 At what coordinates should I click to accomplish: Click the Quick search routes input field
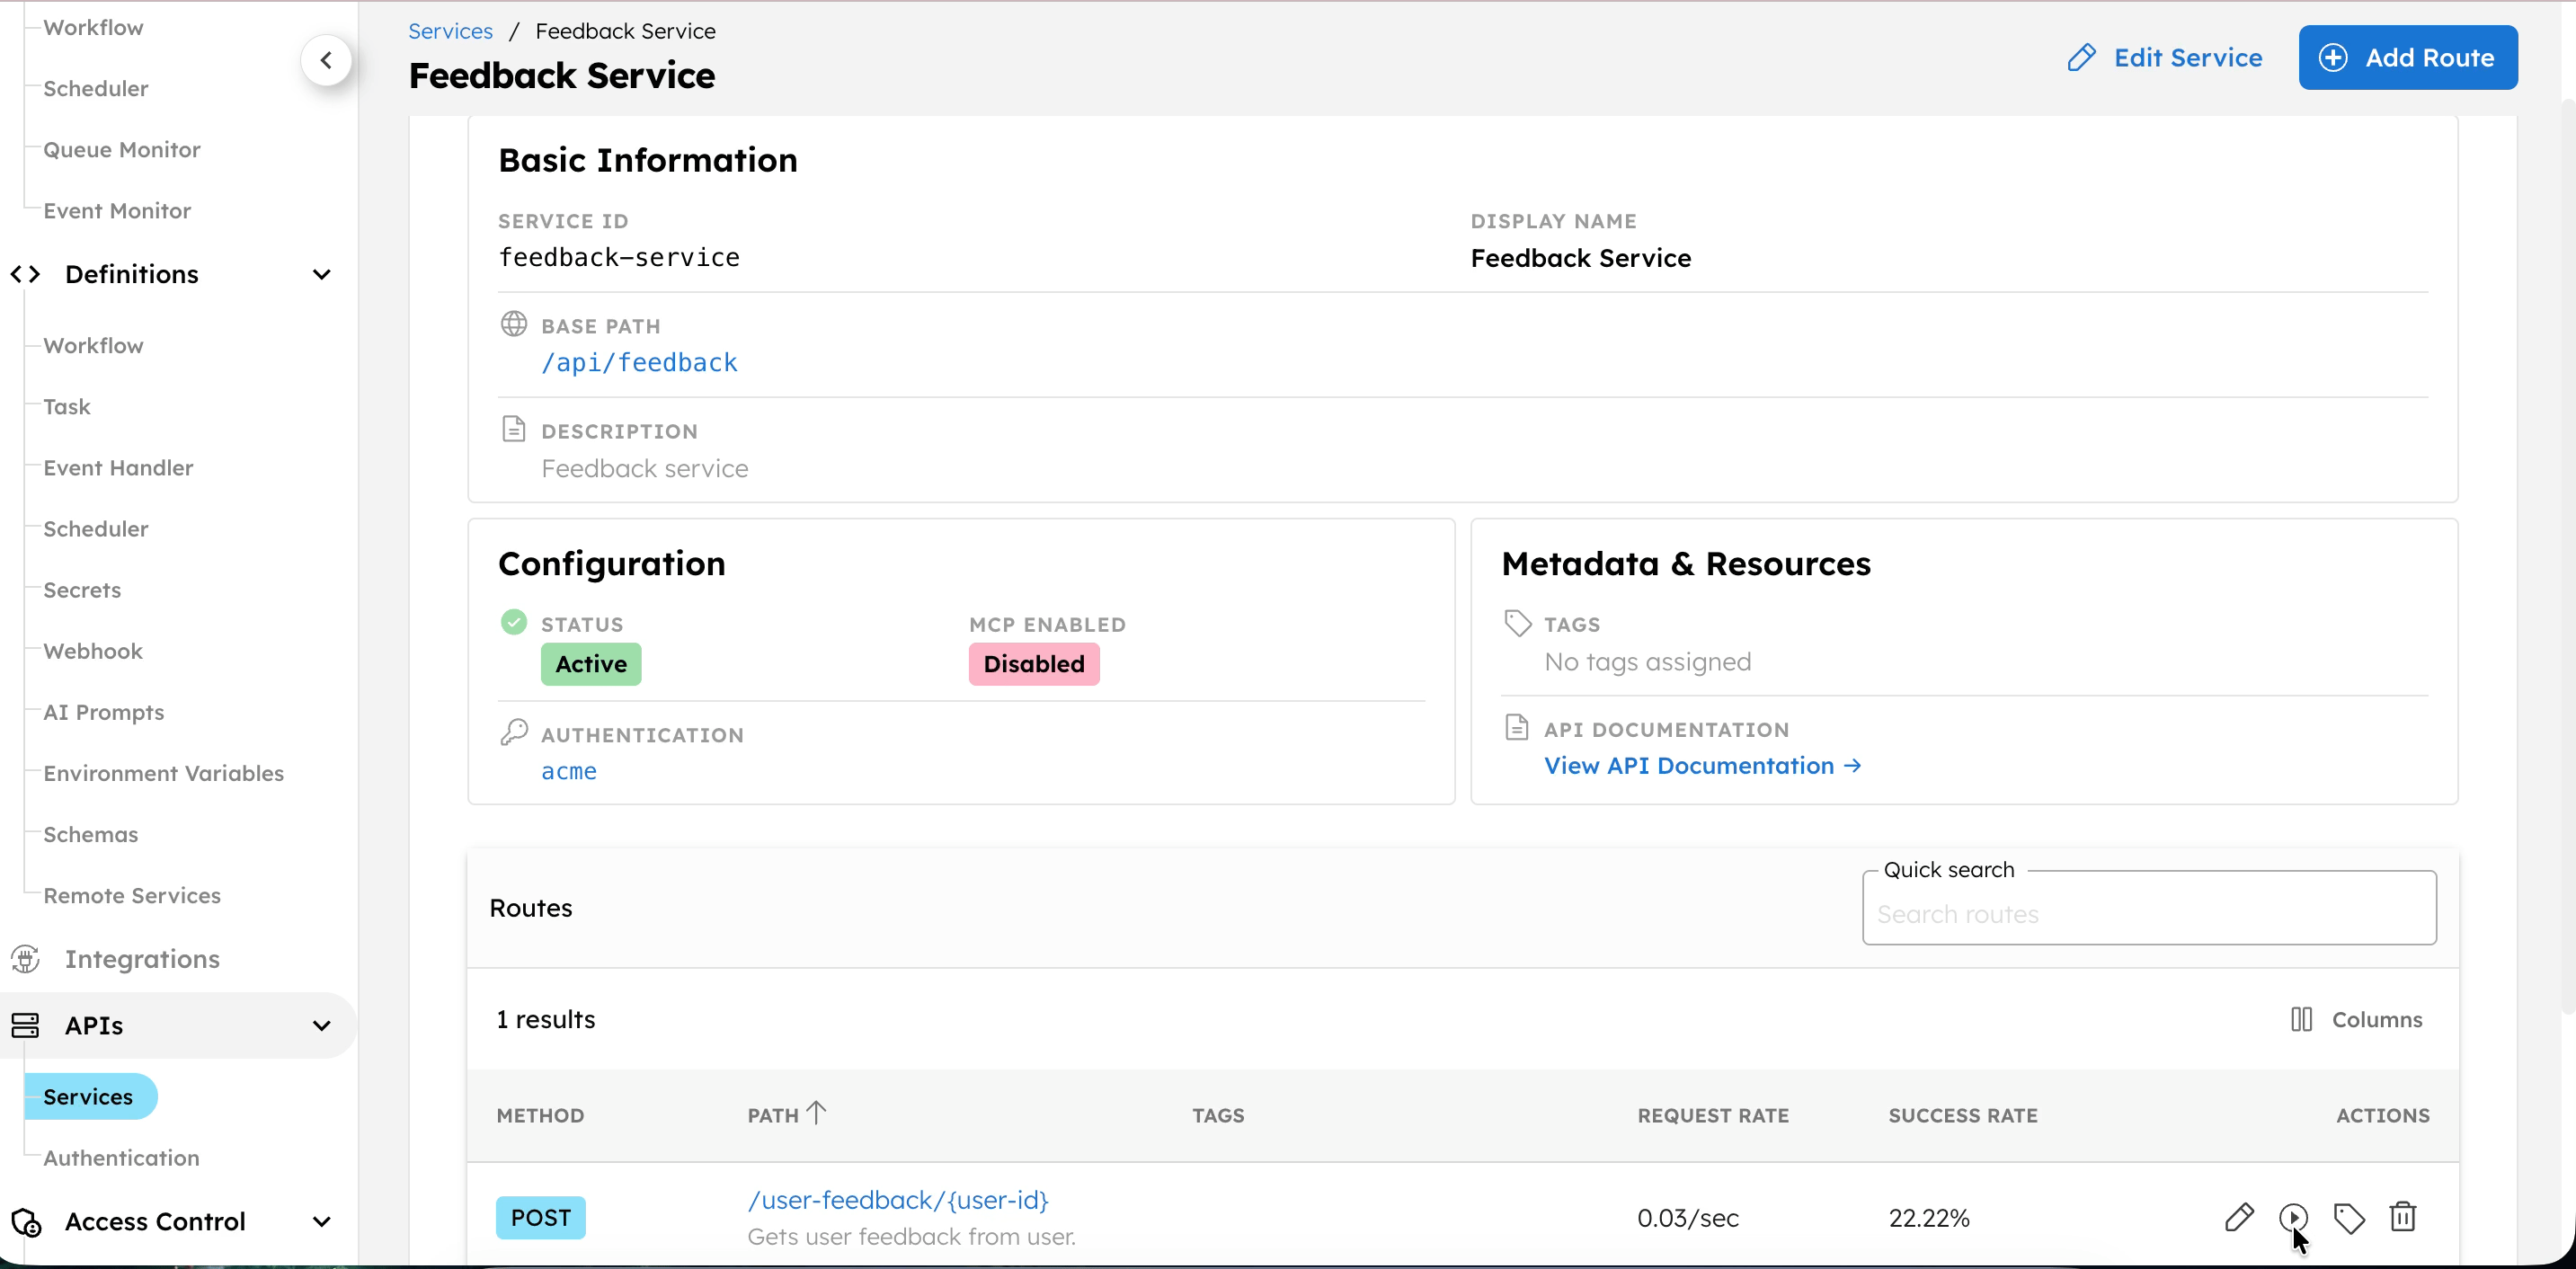[2149, 913]
